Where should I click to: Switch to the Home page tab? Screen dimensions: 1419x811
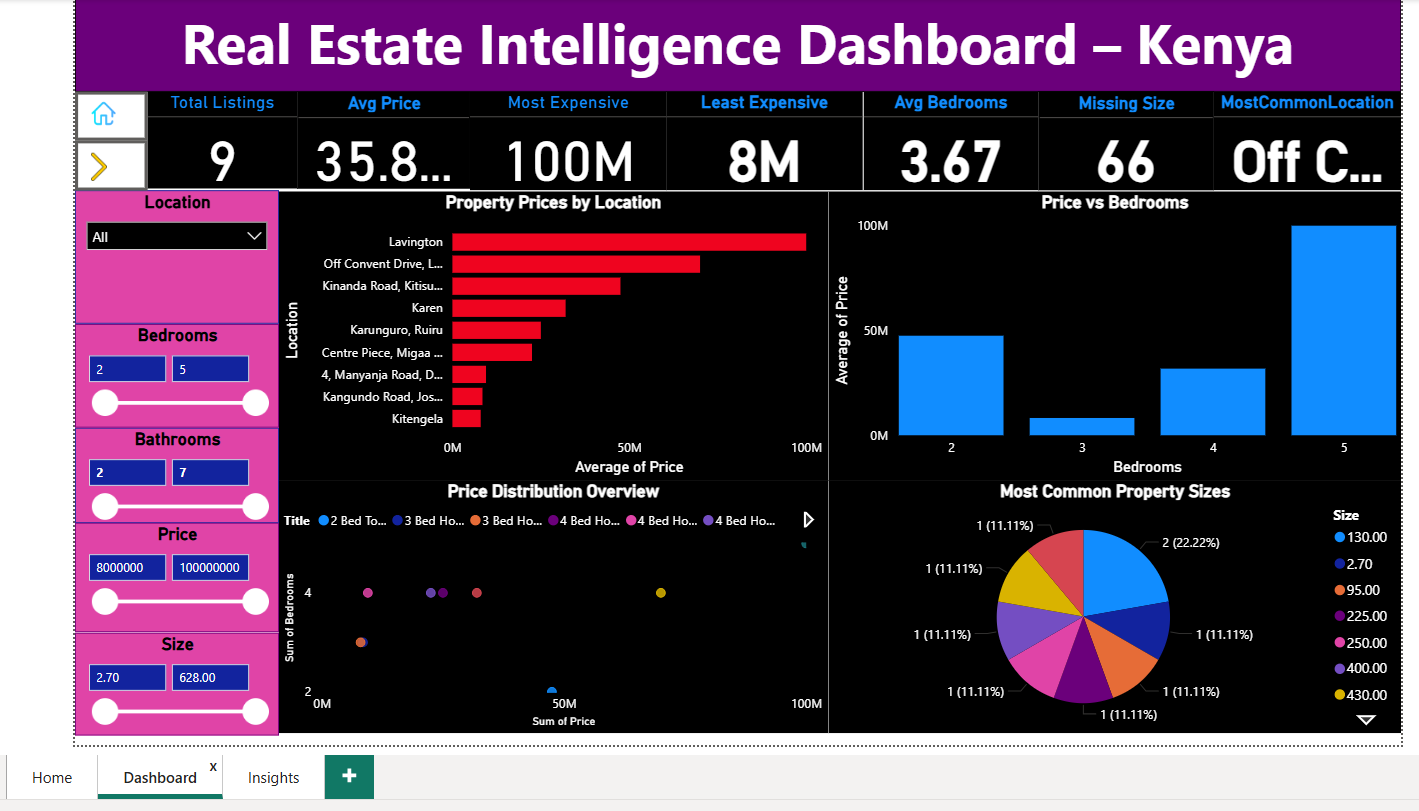coord(52,777)
